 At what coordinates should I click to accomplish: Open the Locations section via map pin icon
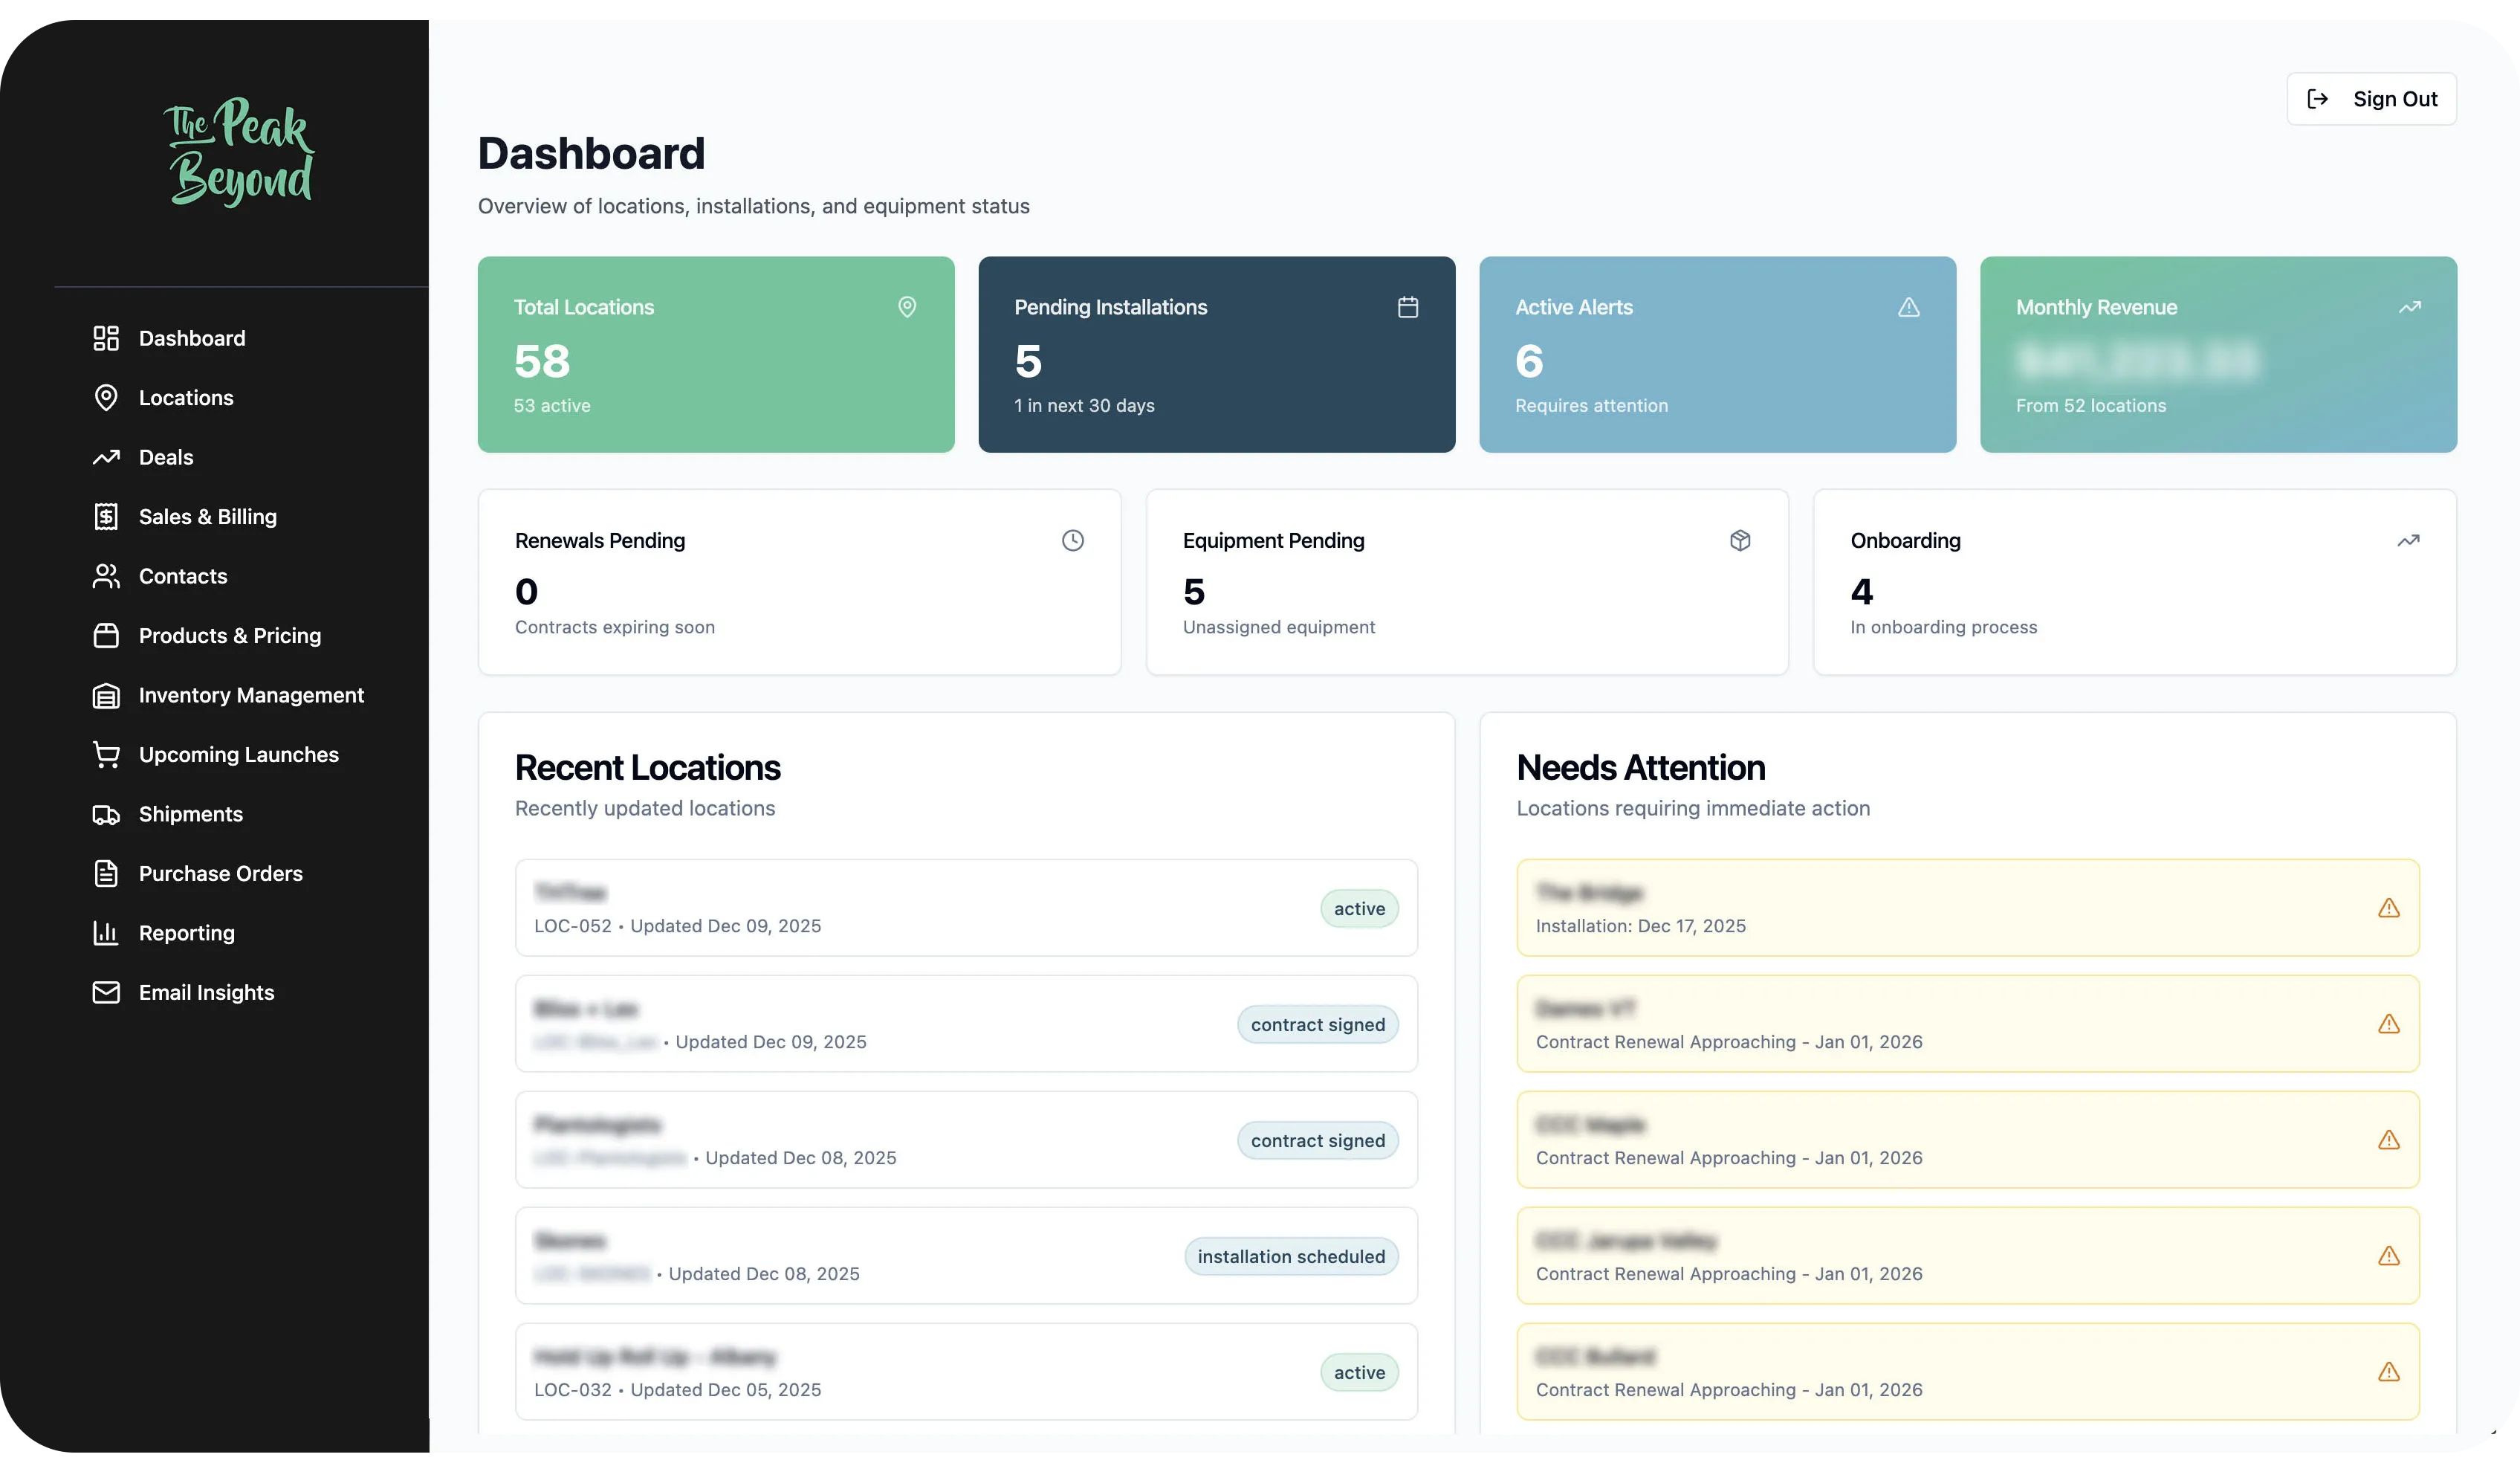(x=106, y=397)
